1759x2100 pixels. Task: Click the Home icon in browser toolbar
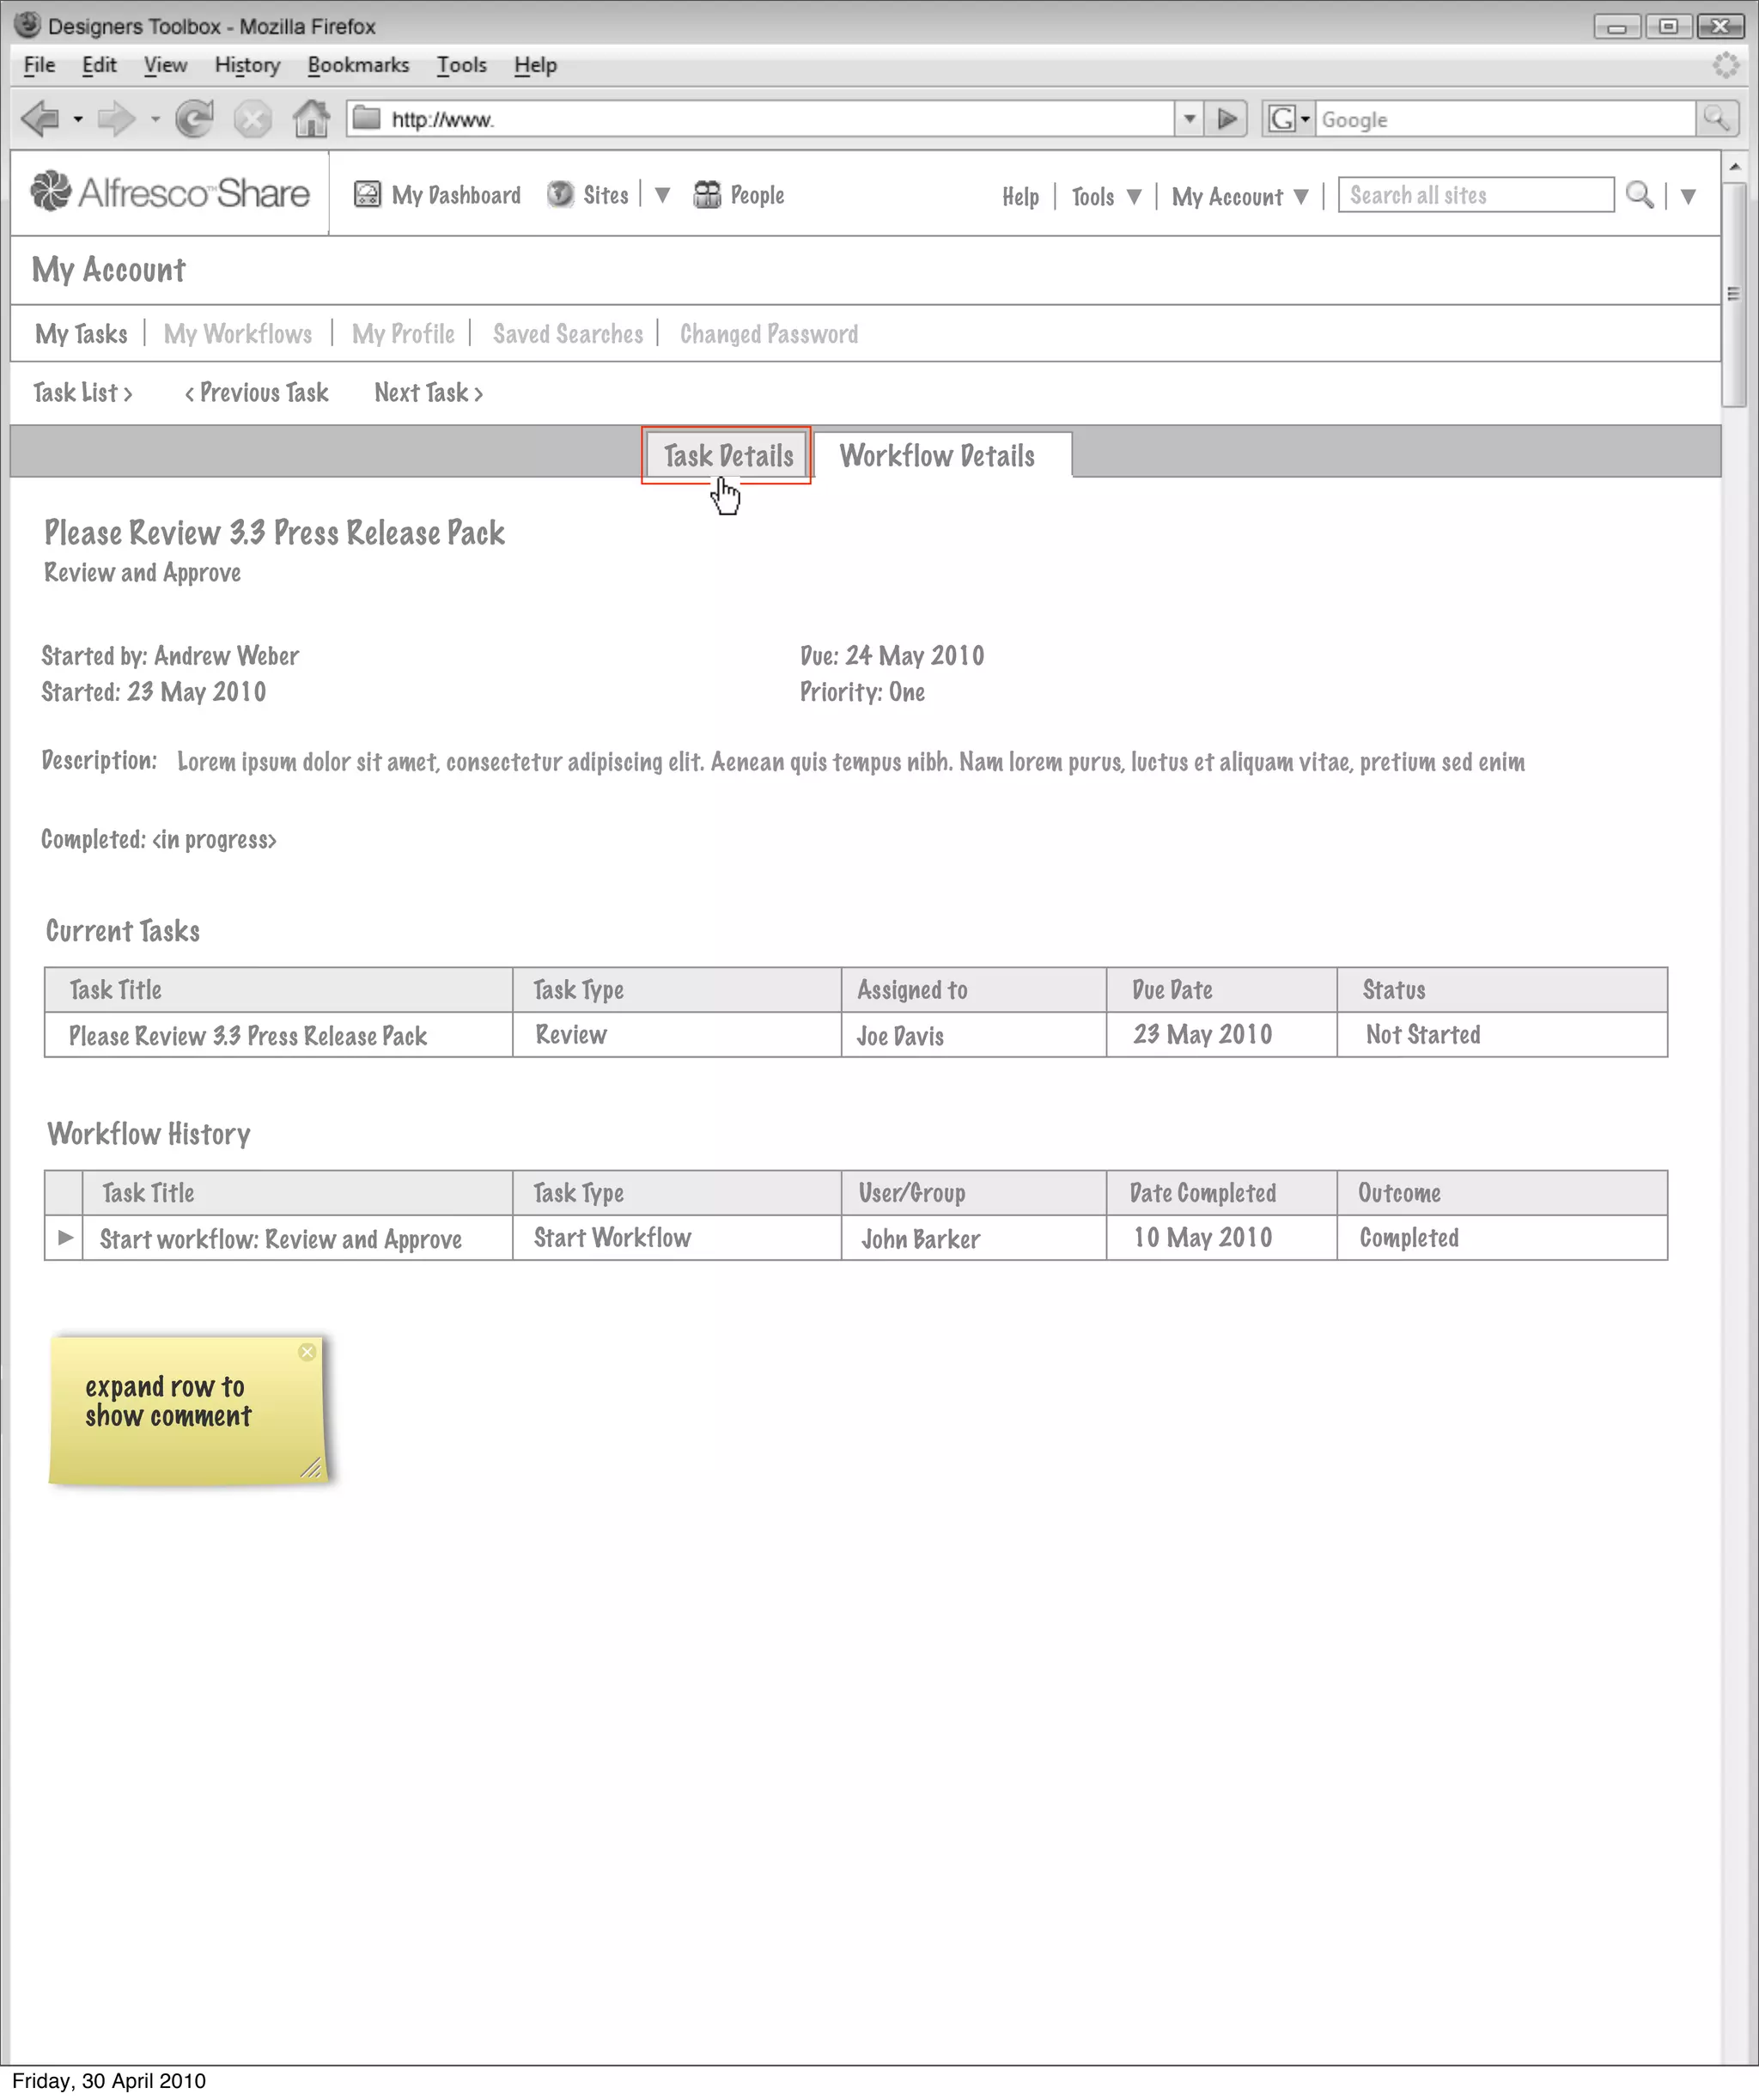311,119
